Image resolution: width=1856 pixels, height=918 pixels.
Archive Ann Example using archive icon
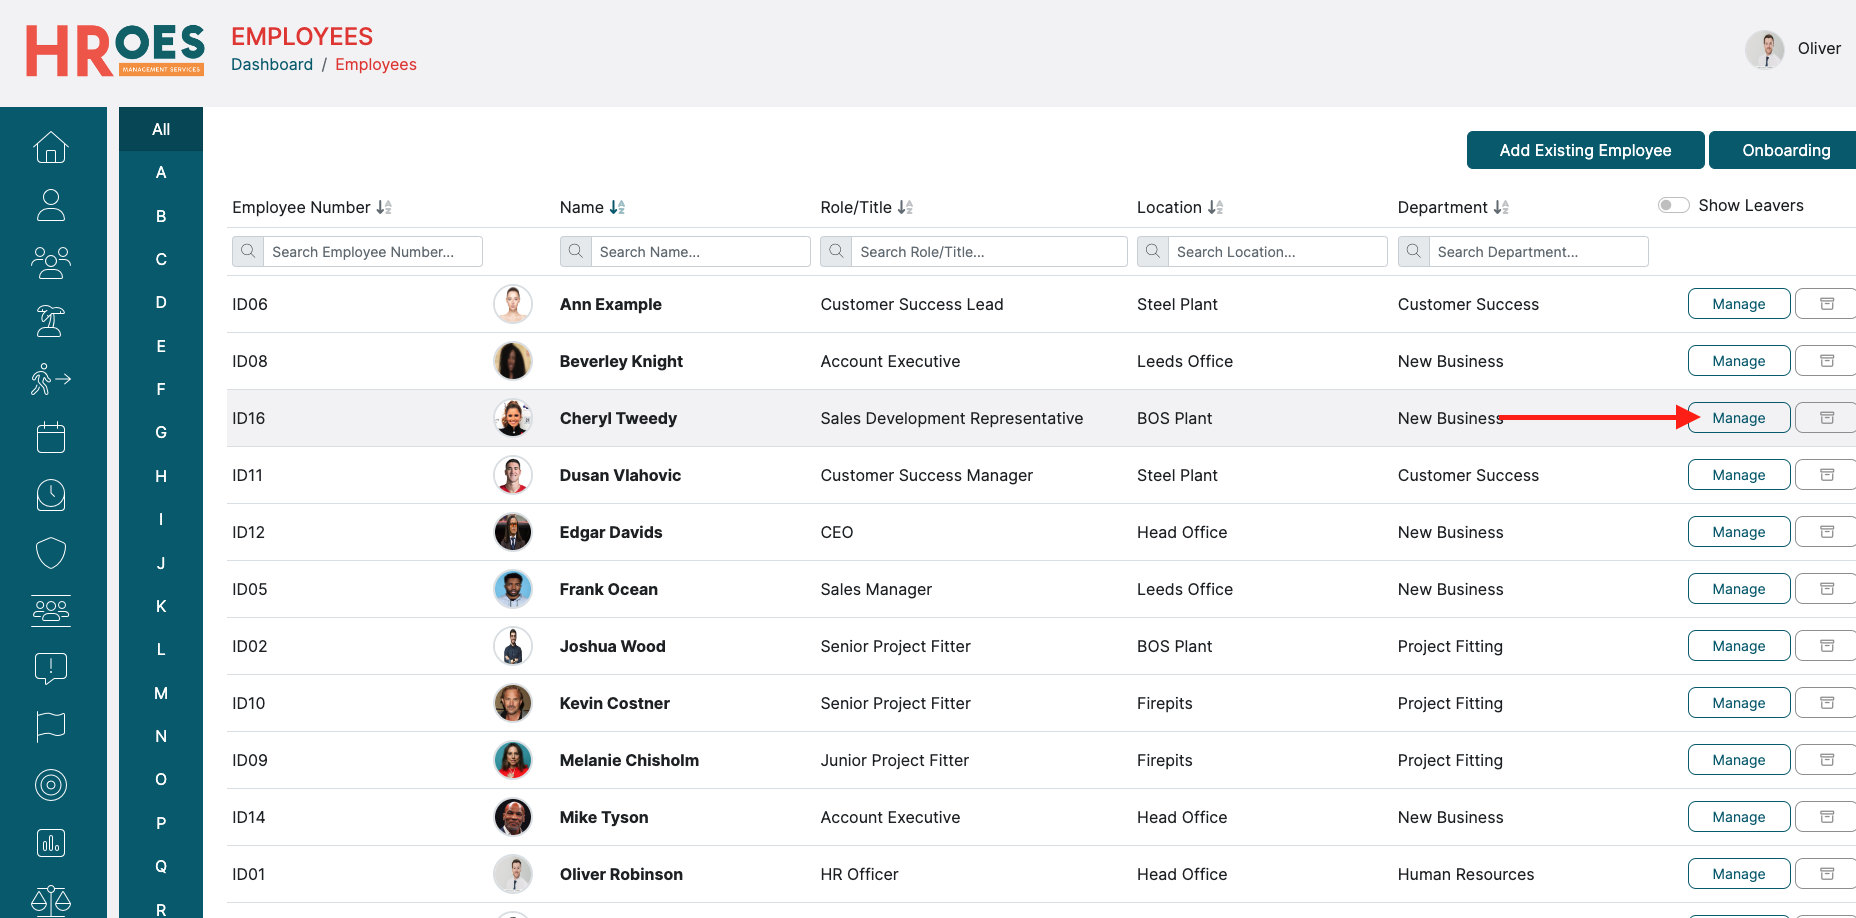[1826, 304]
